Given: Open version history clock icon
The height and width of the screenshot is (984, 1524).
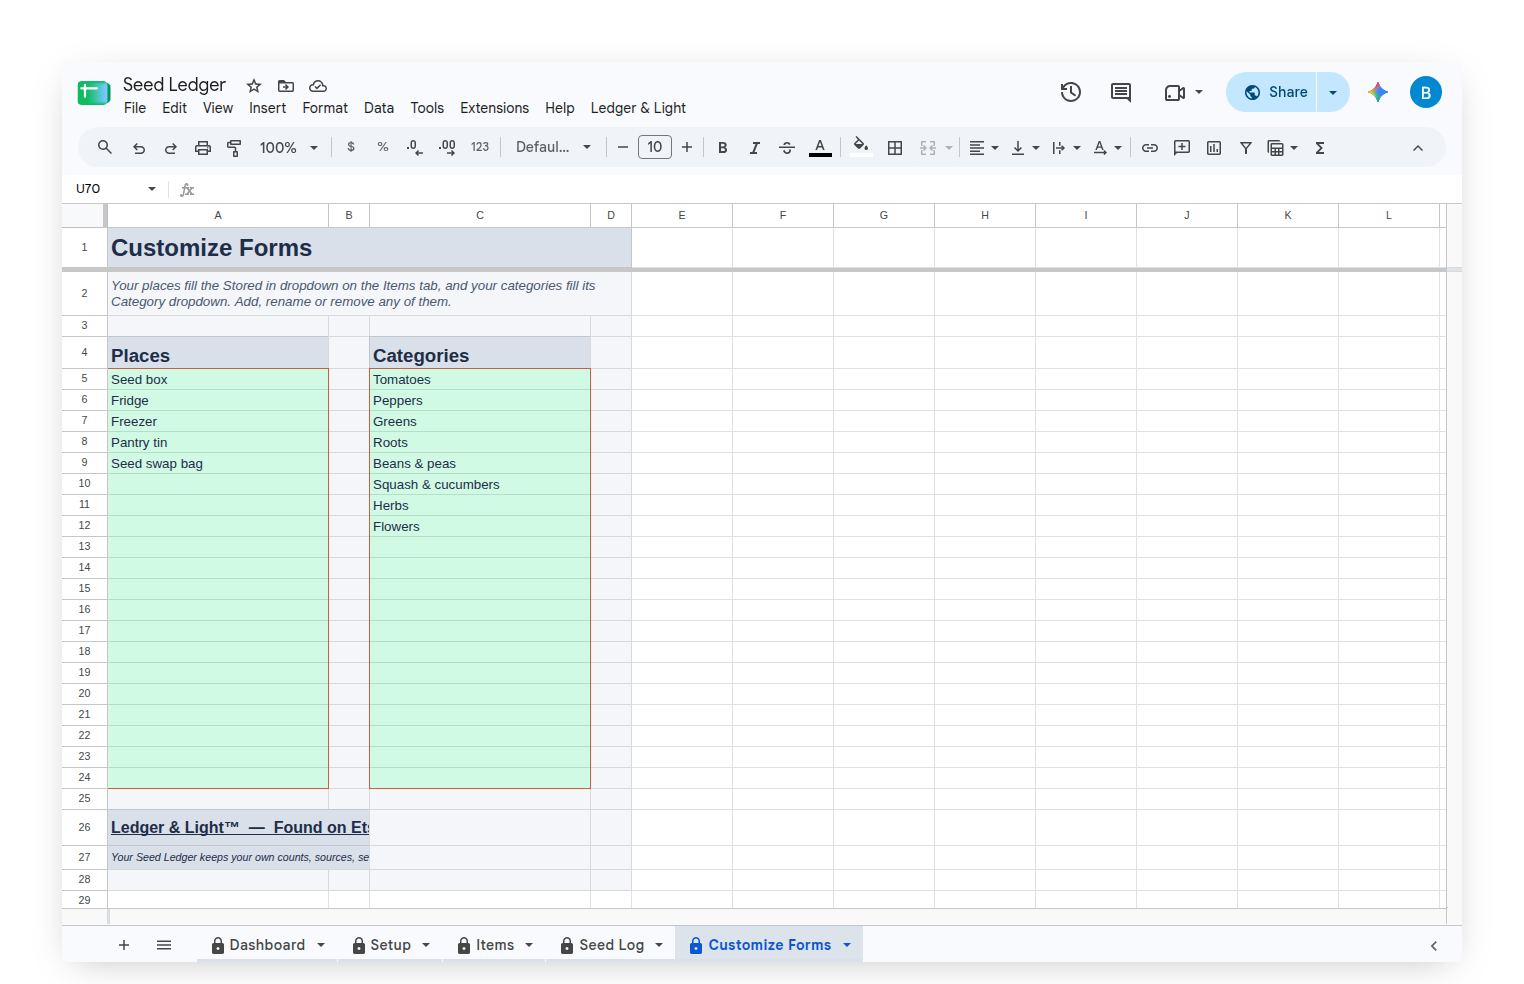Looking at the screenshot, I should 1071,92.
